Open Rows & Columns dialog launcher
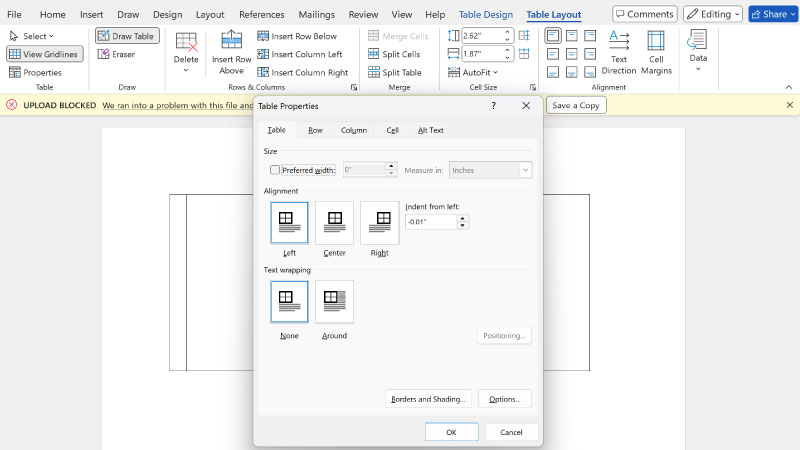This screenshot has height=450, width=800. click(354, 87)
